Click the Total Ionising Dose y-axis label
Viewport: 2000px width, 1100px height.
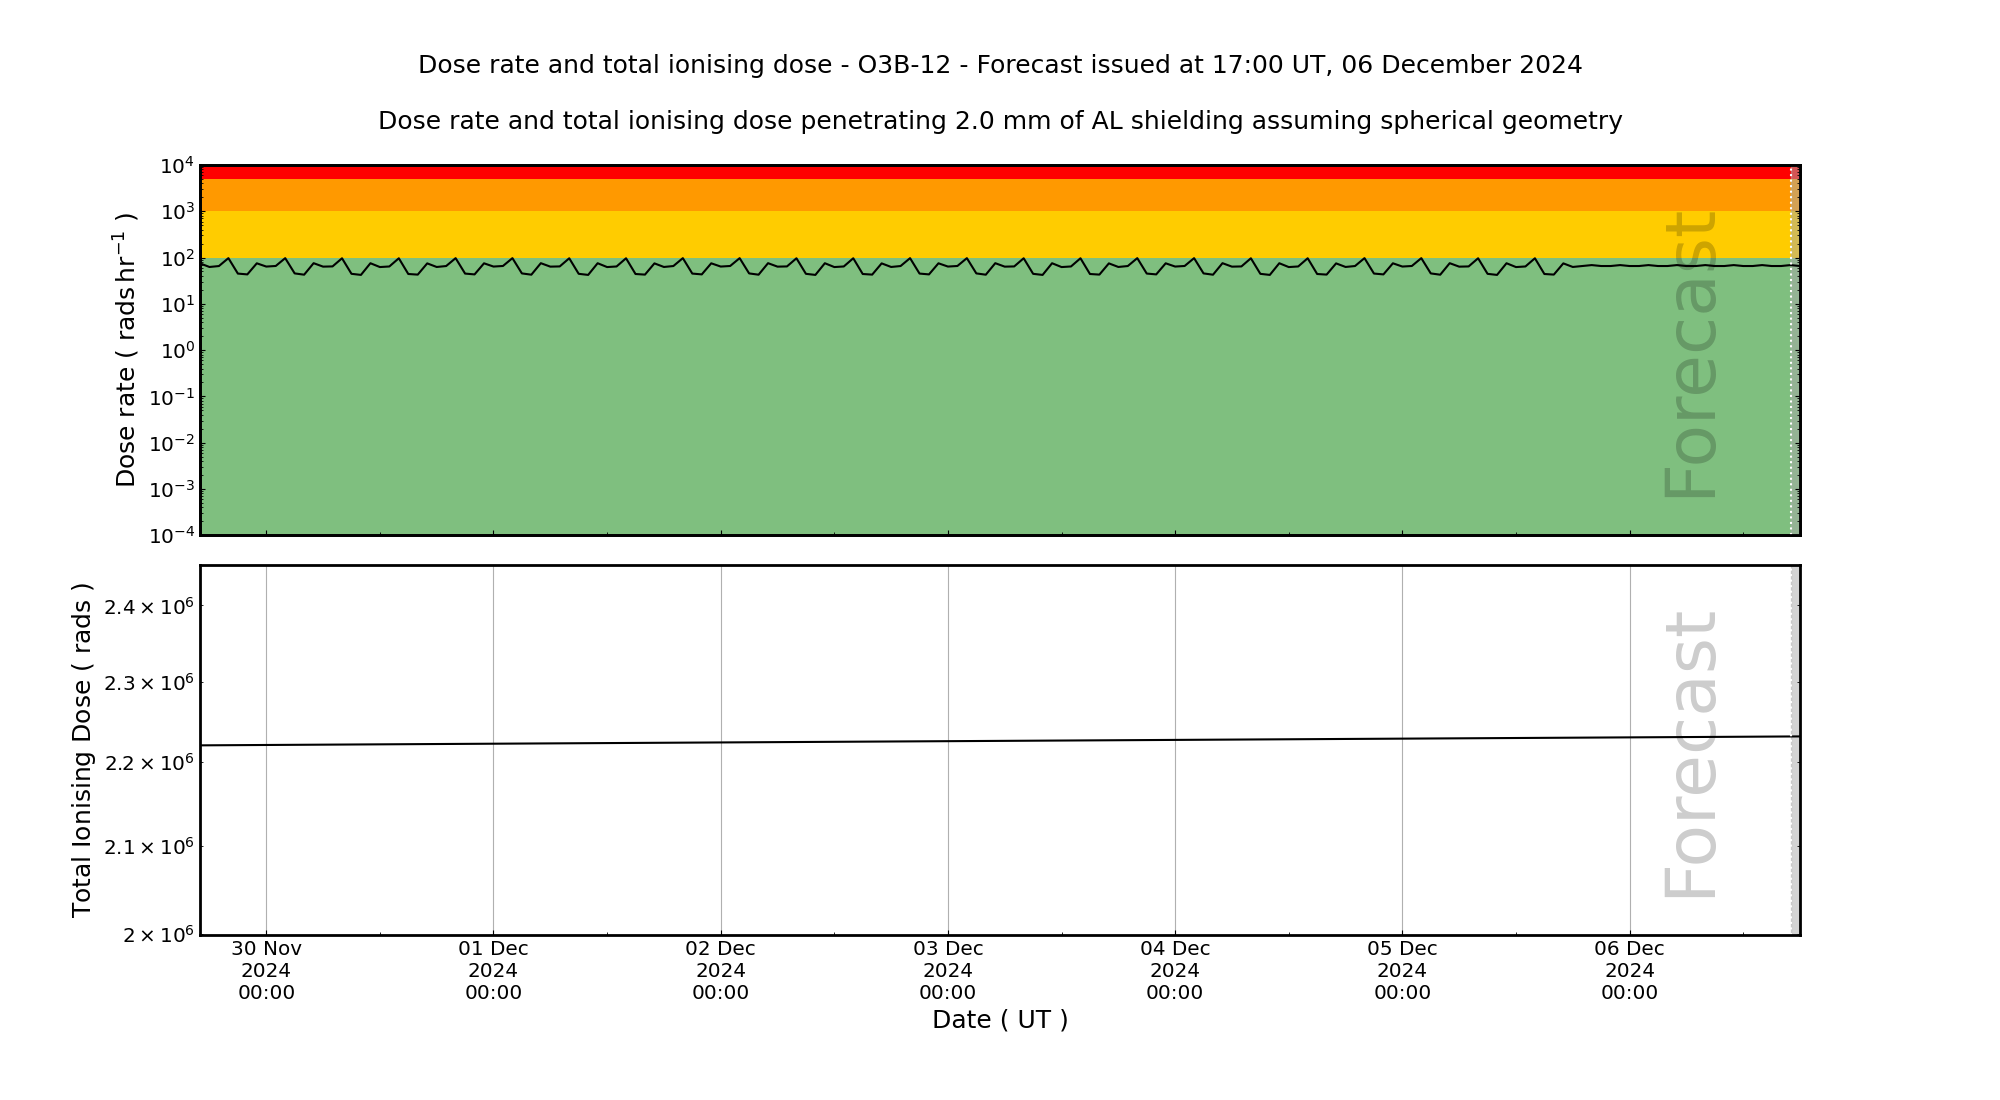pos(82,750)
